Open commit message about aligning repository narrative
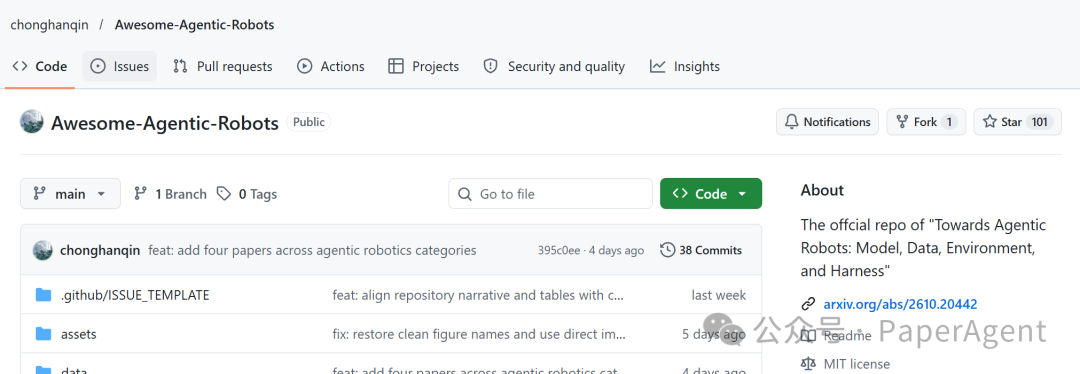1080x374 pixels. point(478,295)
